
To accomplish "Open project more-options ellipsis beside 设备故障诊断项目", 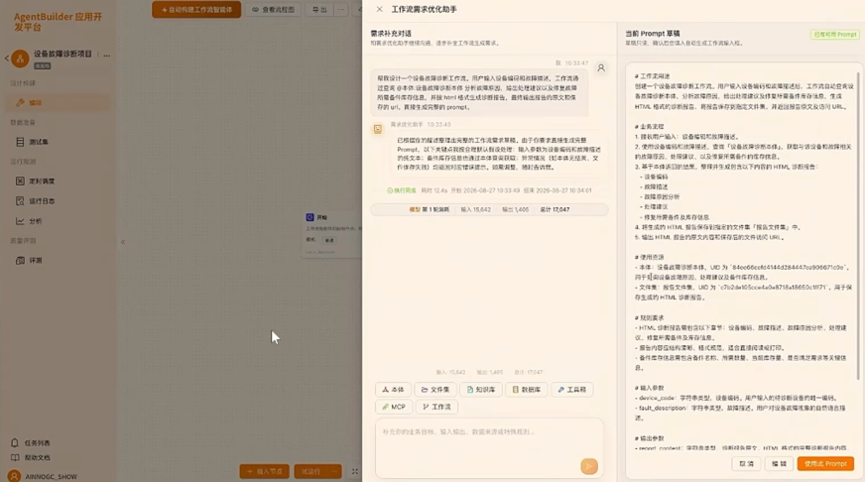I will click(106, 55).
